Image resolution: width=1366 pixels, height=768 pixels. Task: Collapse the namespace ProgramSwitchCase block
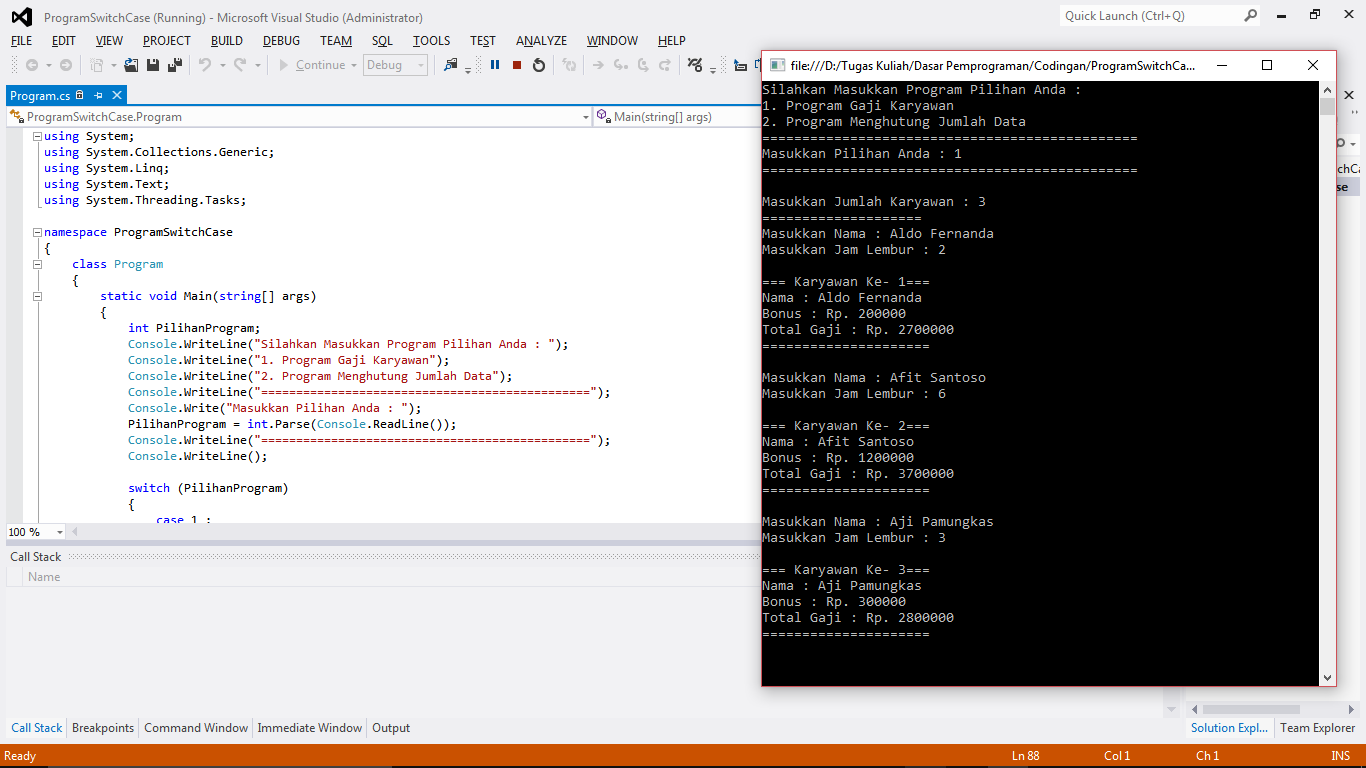[37, 232]
